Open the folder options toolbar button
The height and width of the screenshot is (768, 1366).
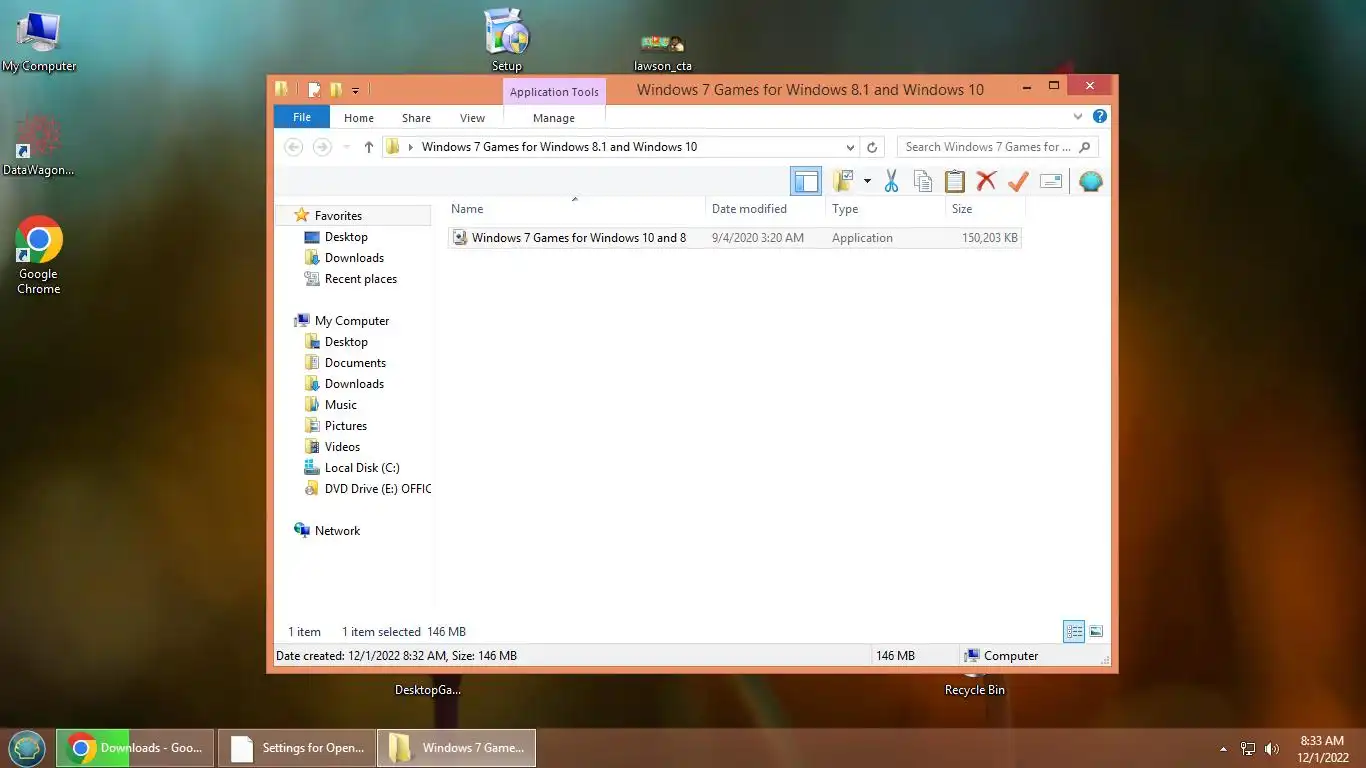[844, 181]
